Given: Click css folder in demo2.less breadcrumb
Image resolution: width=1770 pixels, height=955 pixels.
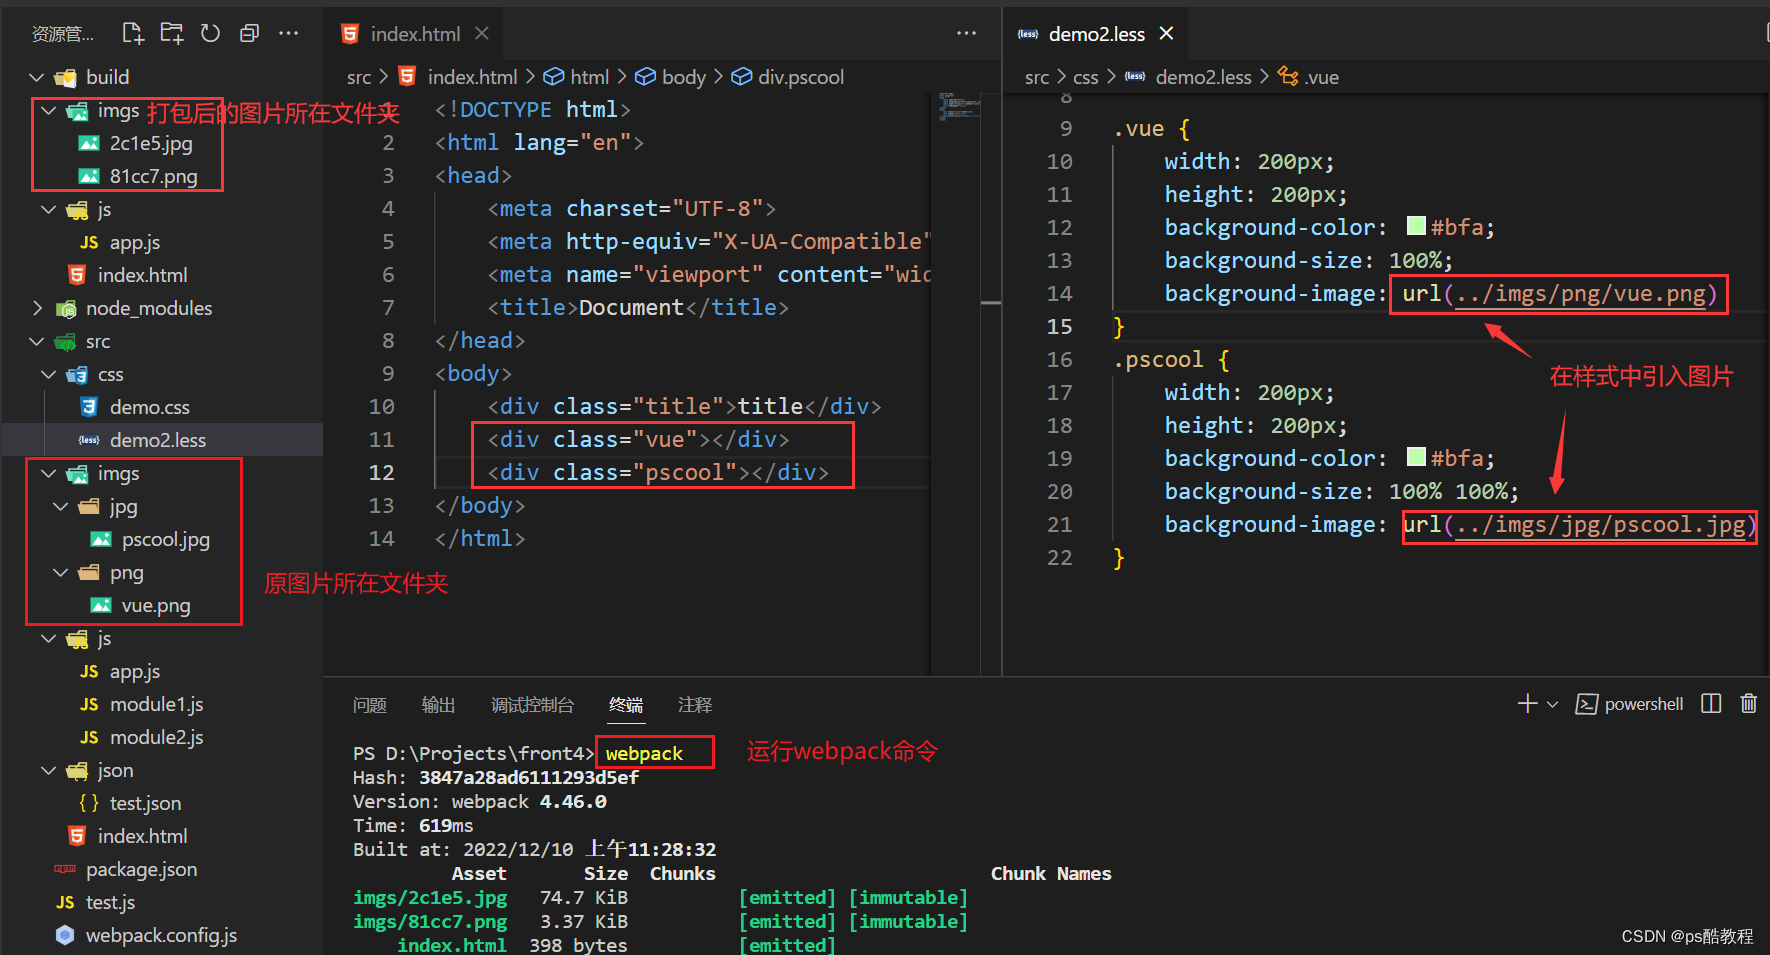Looking at the screenshot, I should [x=1085, y=77].
